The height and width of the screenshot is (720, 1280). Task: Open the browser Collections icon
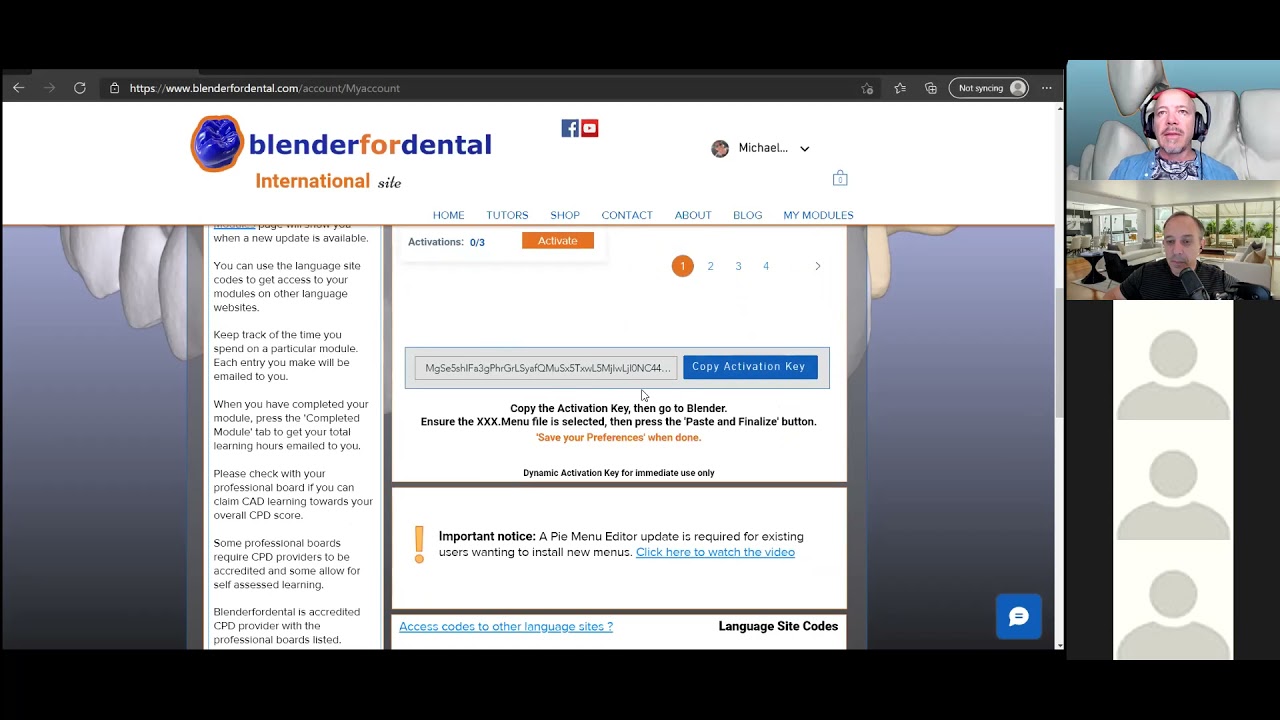[x=931, y=88]
